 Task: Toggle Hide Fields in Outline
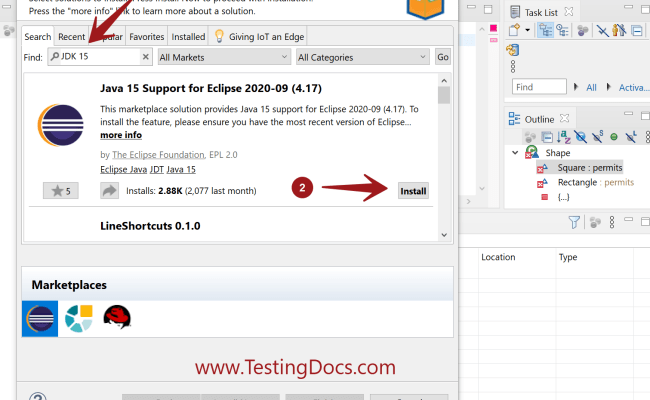coord(581,137)
